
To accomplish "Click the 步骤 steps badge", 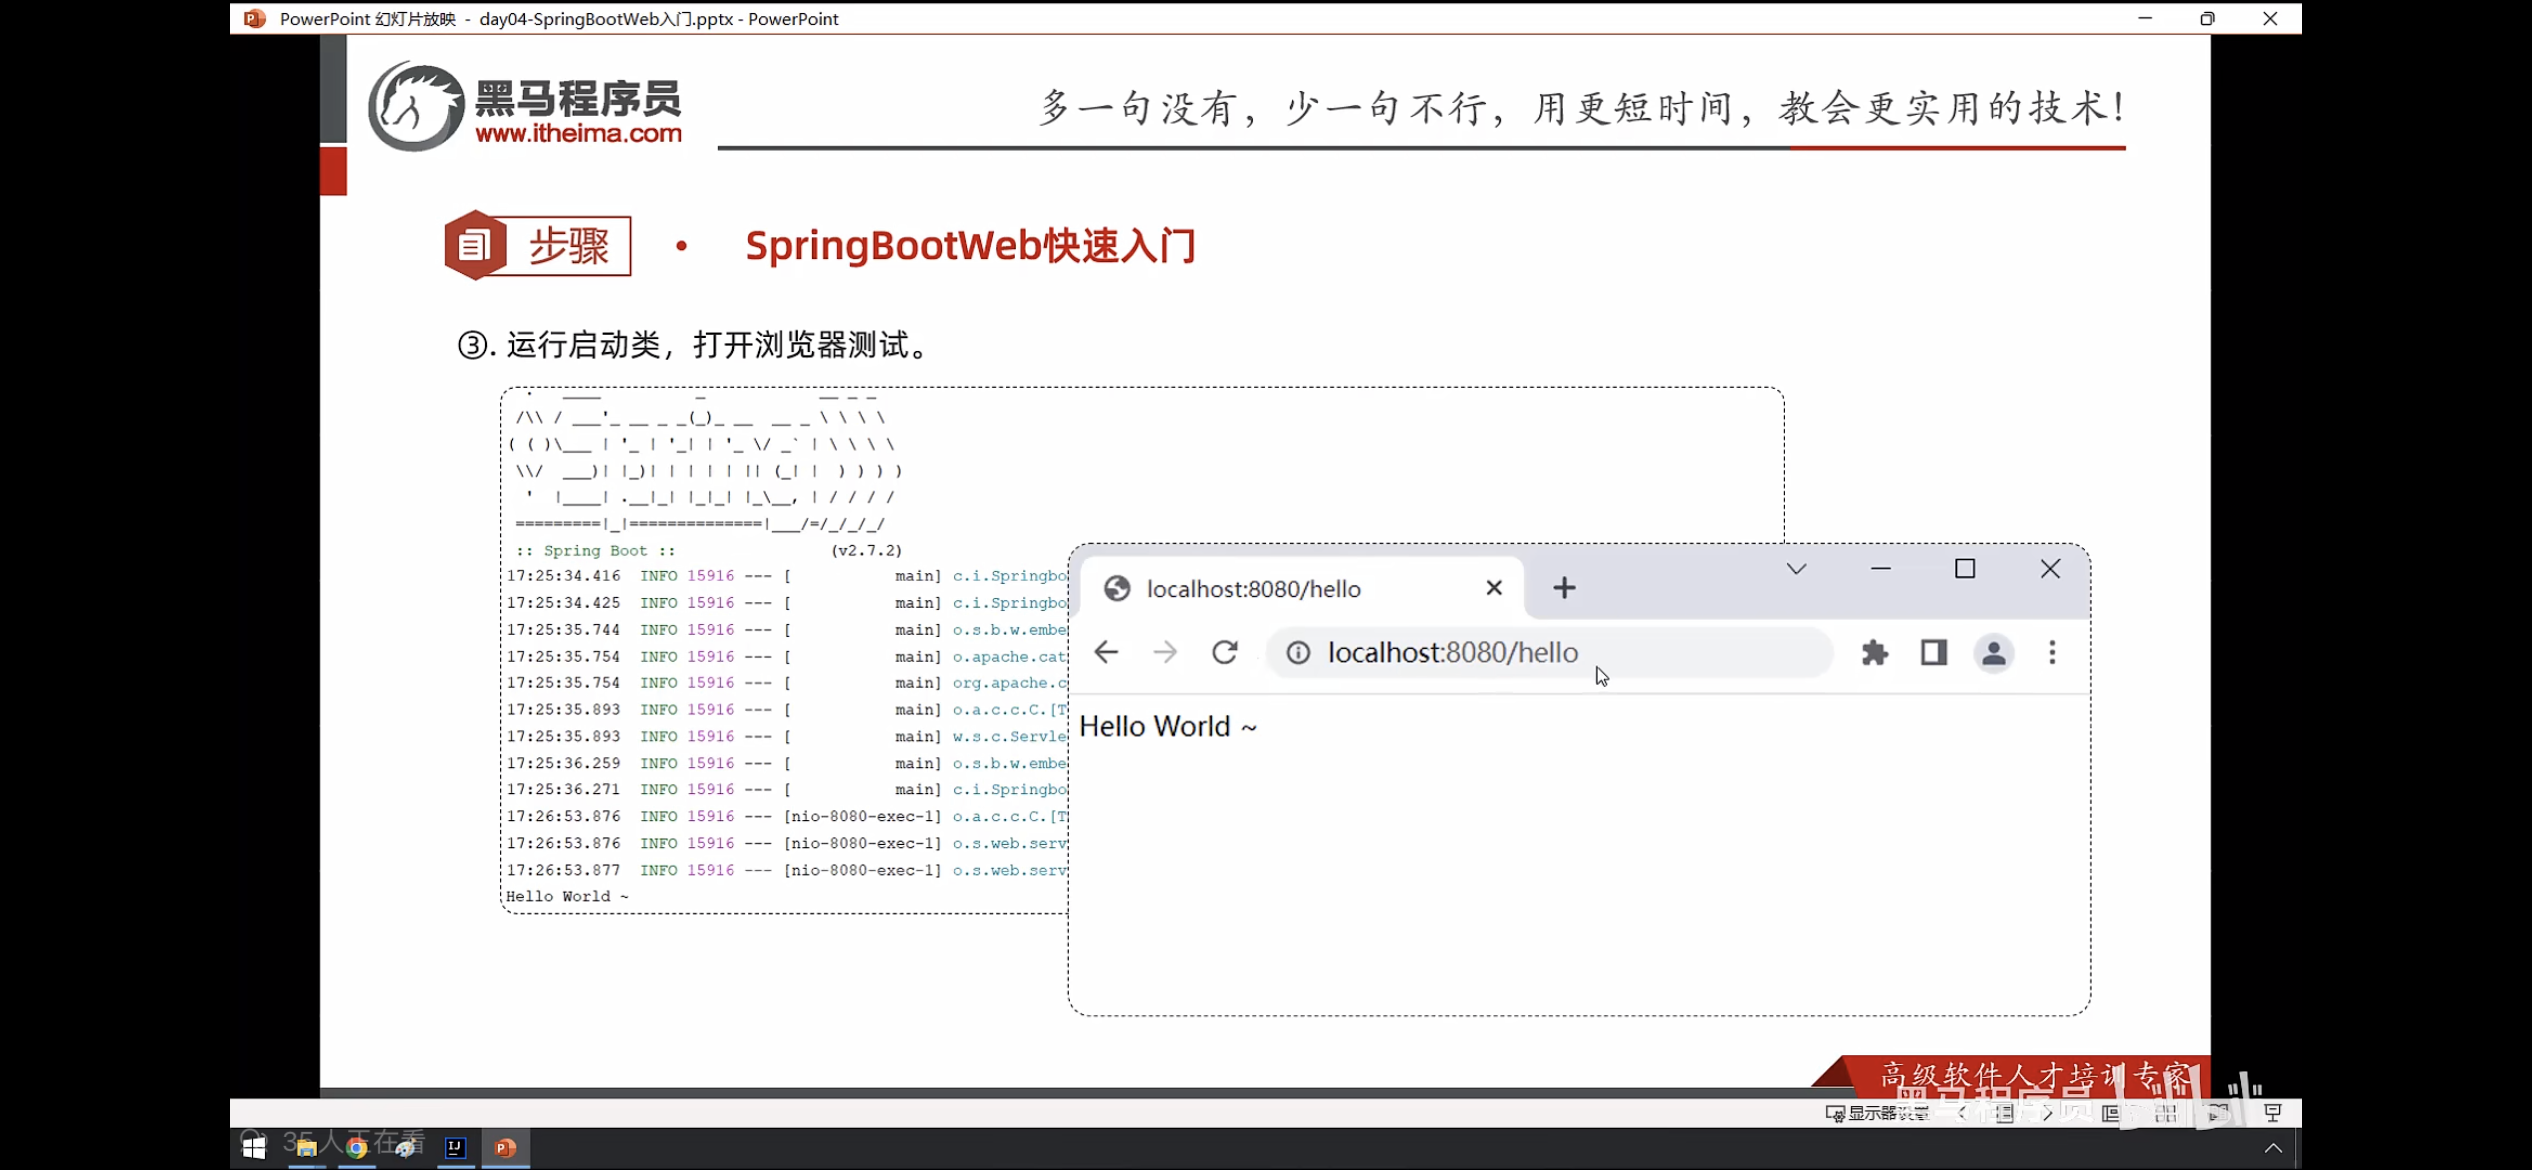I will coord(538,245).
